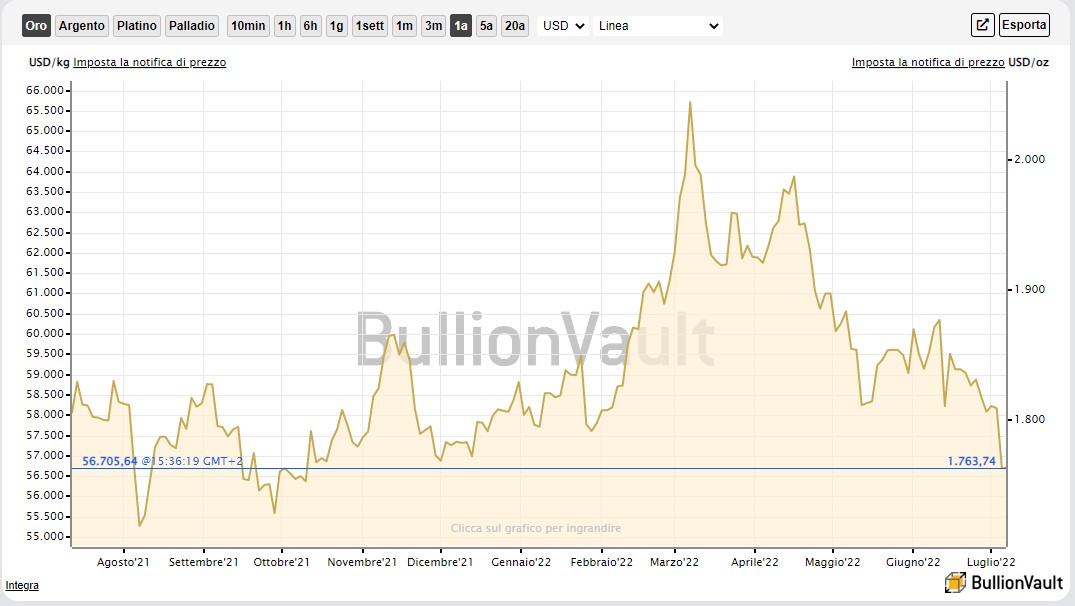This screenshot has height=606, width=1075.
Task: Click the Maggio'22 x-axis label
Action: tap(832, 562)
